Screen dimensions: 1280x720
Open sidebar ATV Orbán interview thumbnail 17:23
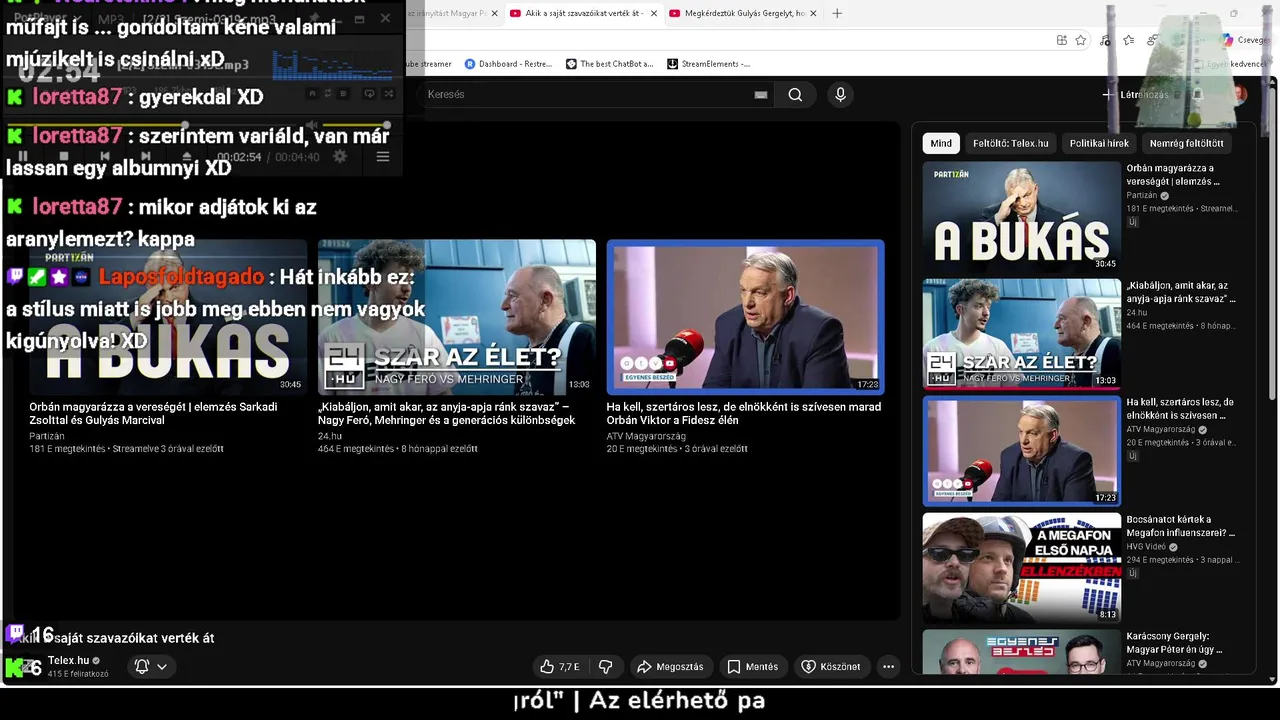[x=1021, y=451]
